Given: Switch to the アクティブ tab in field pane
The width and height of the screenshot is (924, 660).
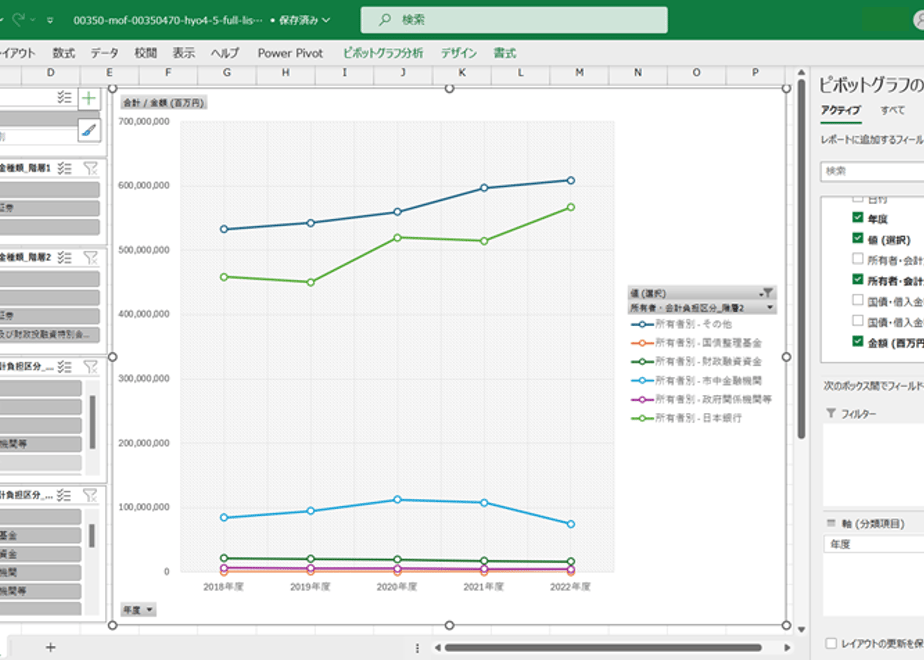Looking at the screenshot, I should (841, 110).
